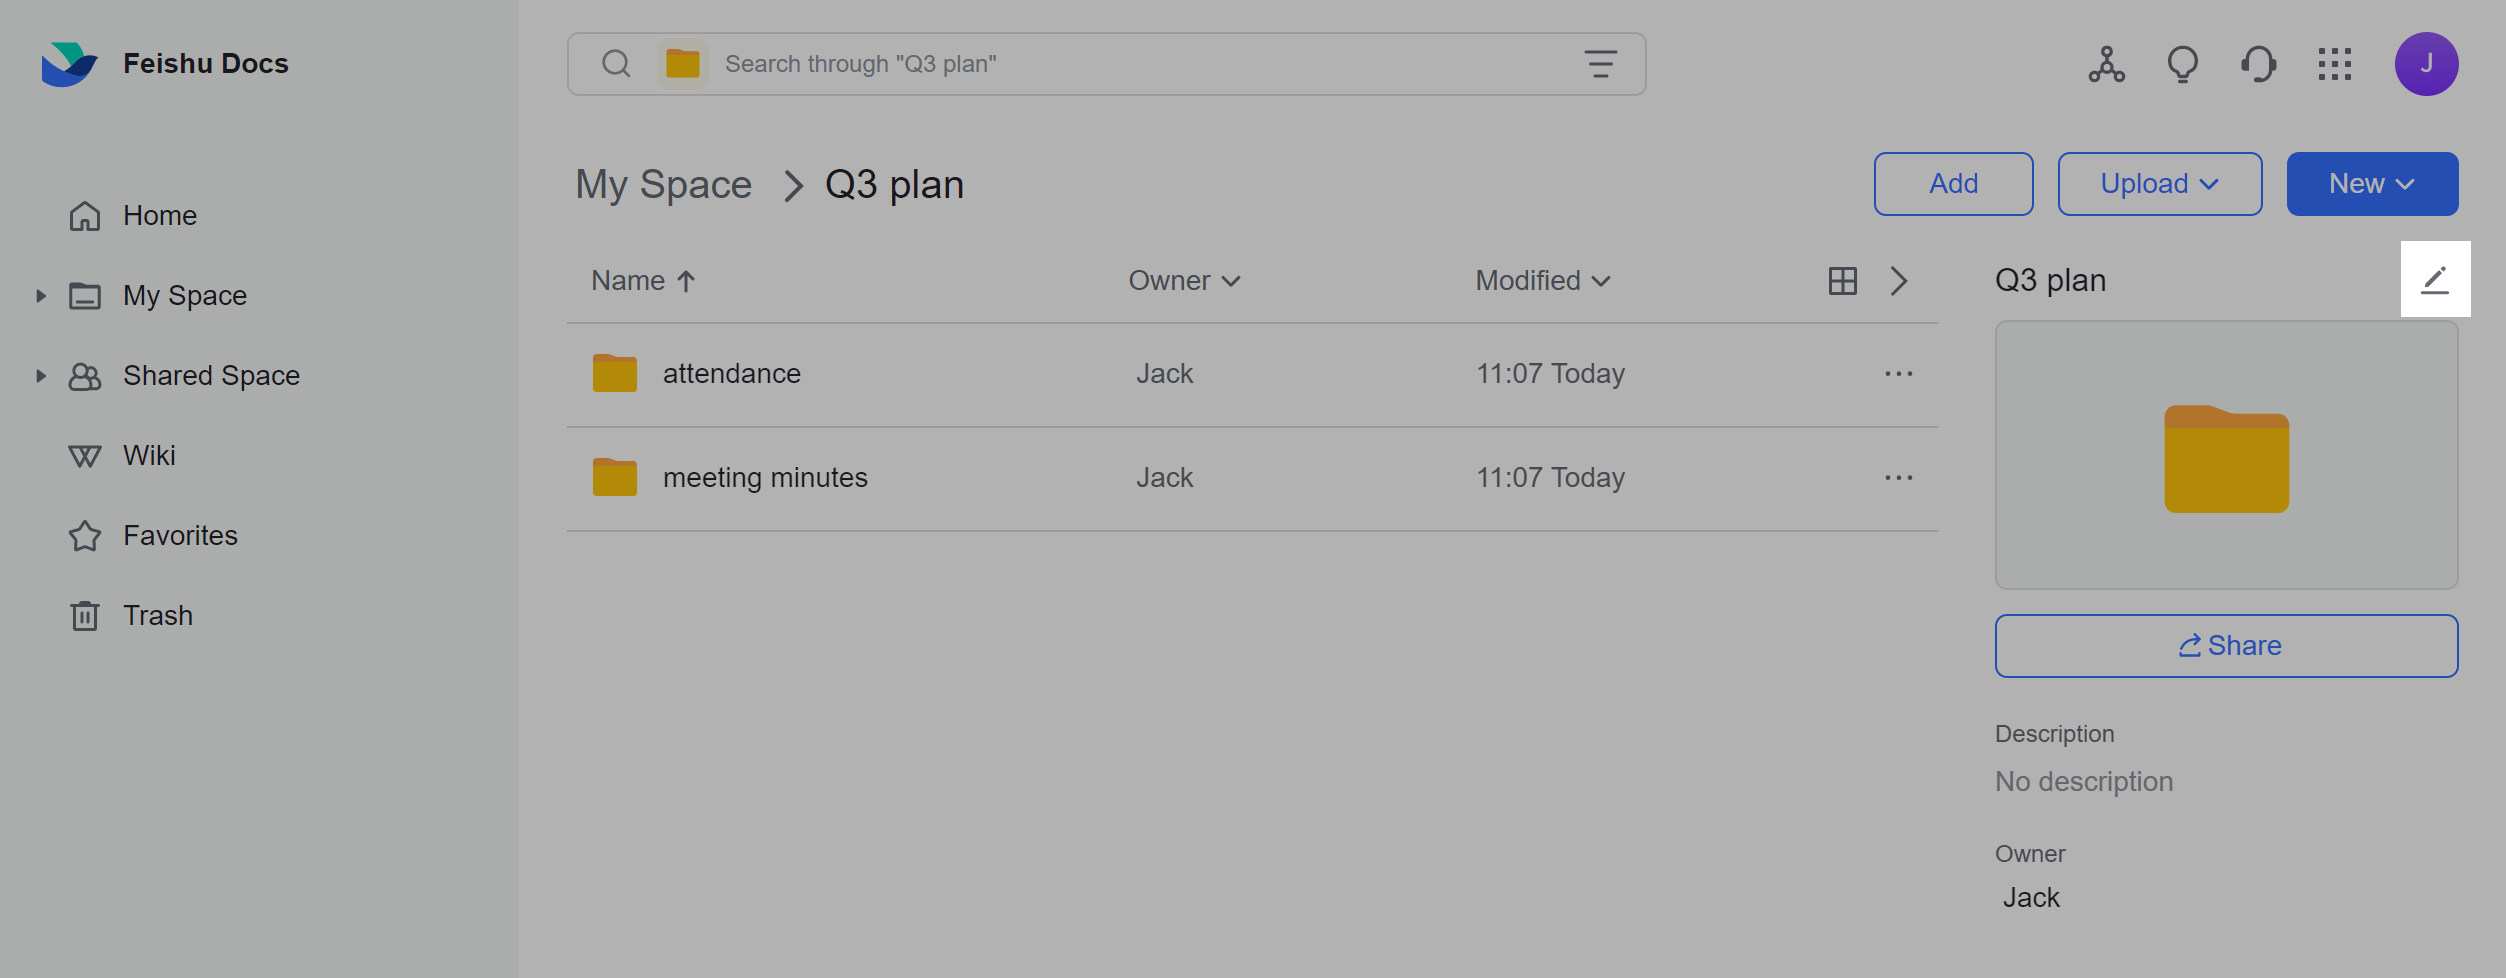
Task: Open the New dropdown menu
Action: coord(2371,183)
